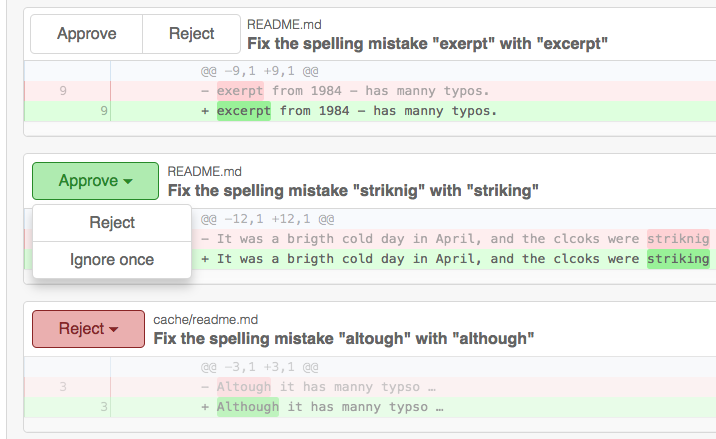Click the highlighted added word "striking"
Viewport: 716px width, 439px height.
pos(678,259)
